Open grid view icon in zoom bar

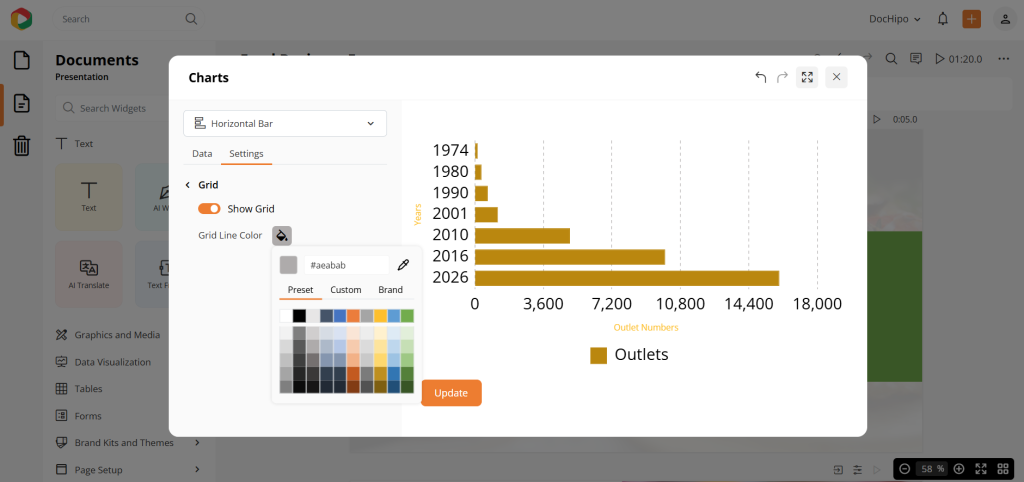coord(1003,468)
